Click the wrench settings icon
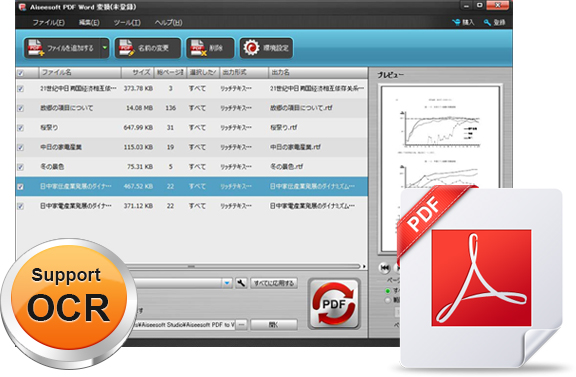Screen dimensions: 576x377 pyautogui.click(x=241, y=283)
